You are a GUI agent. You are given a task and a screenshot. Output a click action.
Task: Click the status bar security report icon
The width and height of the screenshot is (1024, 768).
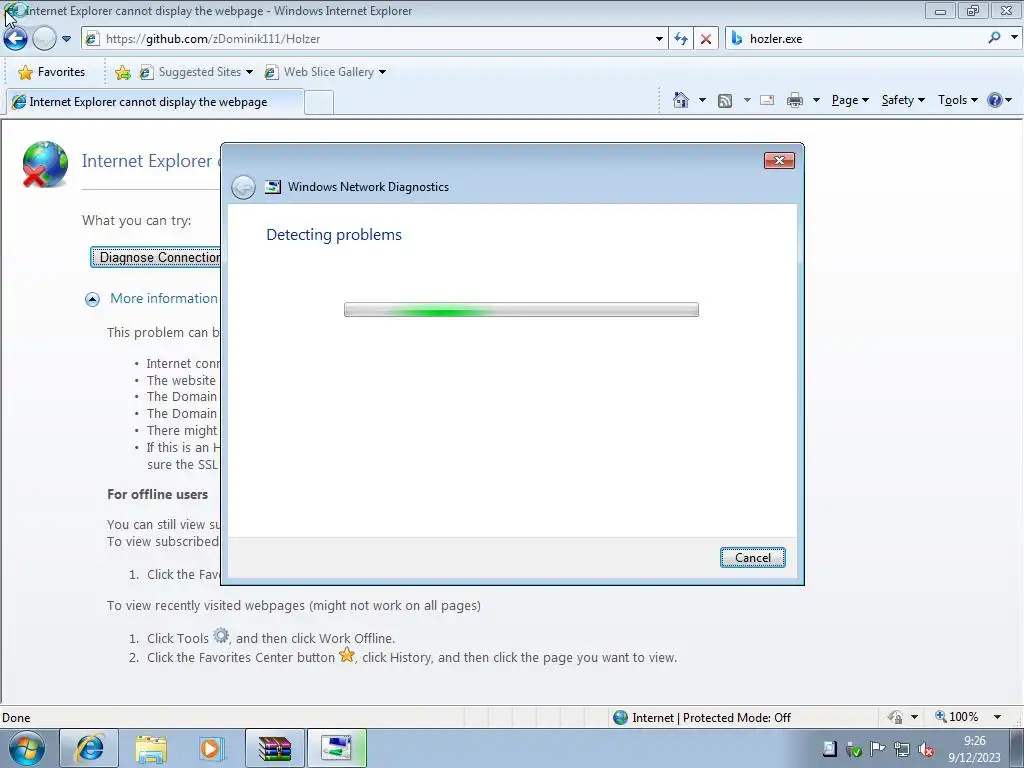click(x=895, y=717)
